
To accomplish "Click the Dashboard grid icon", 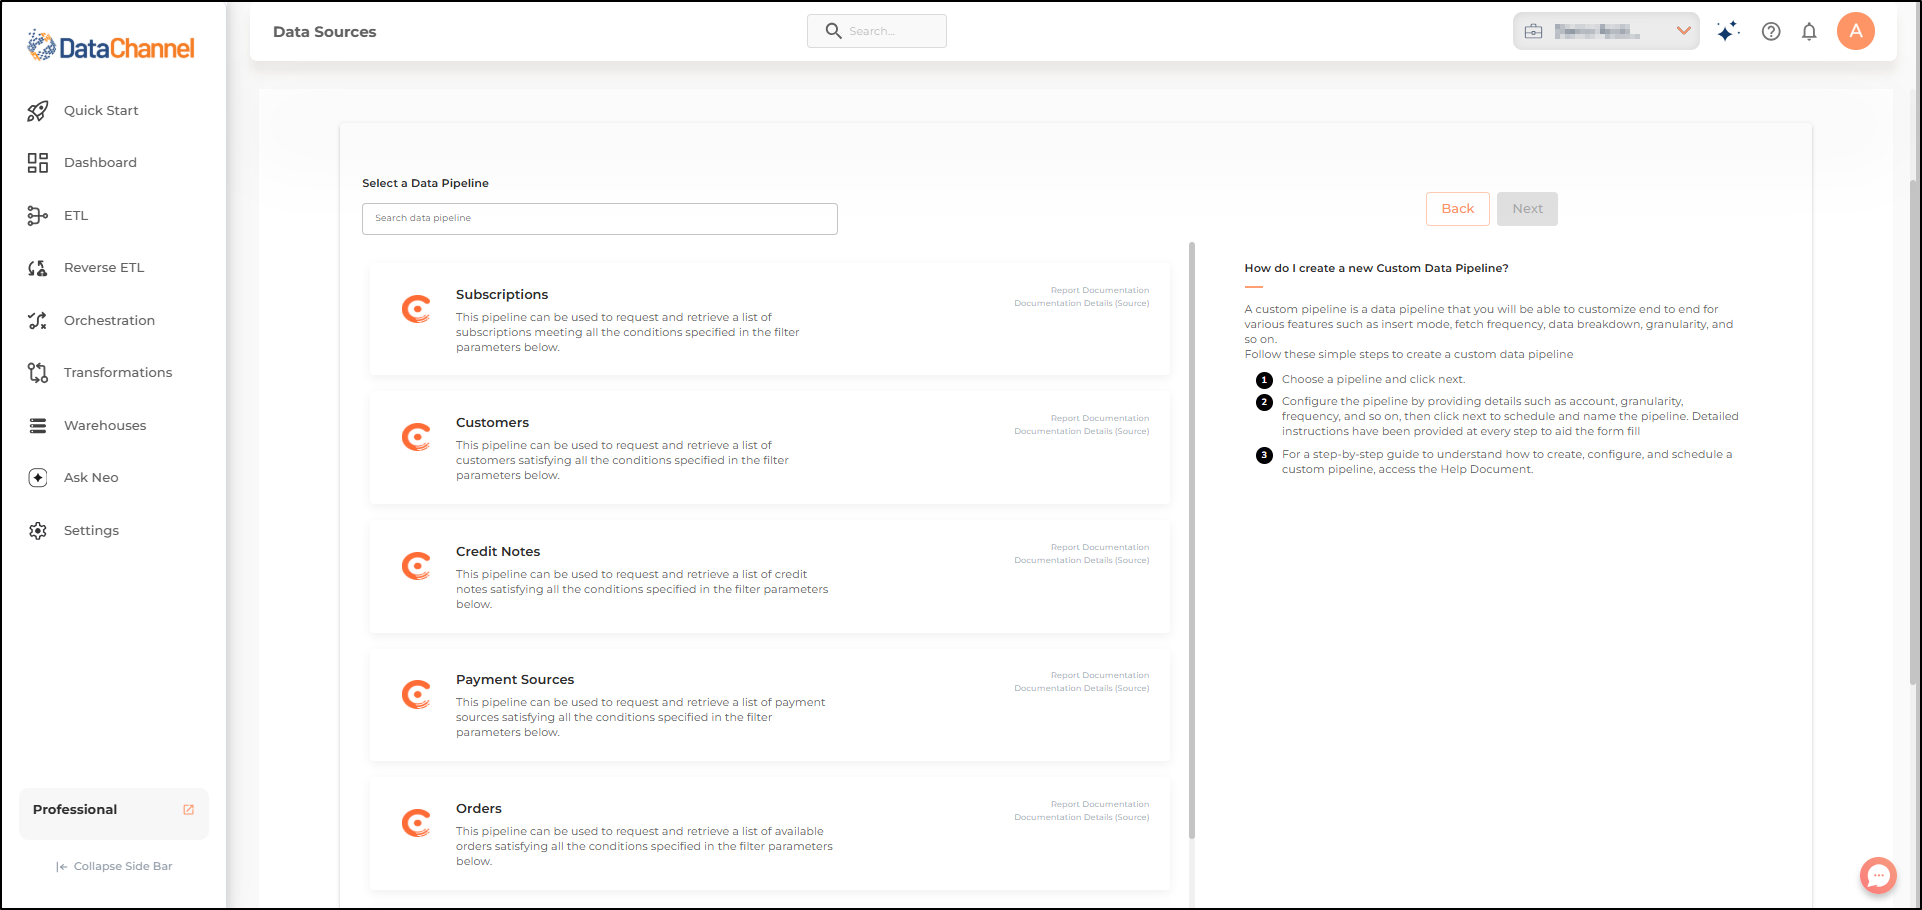I will [38, 163].
